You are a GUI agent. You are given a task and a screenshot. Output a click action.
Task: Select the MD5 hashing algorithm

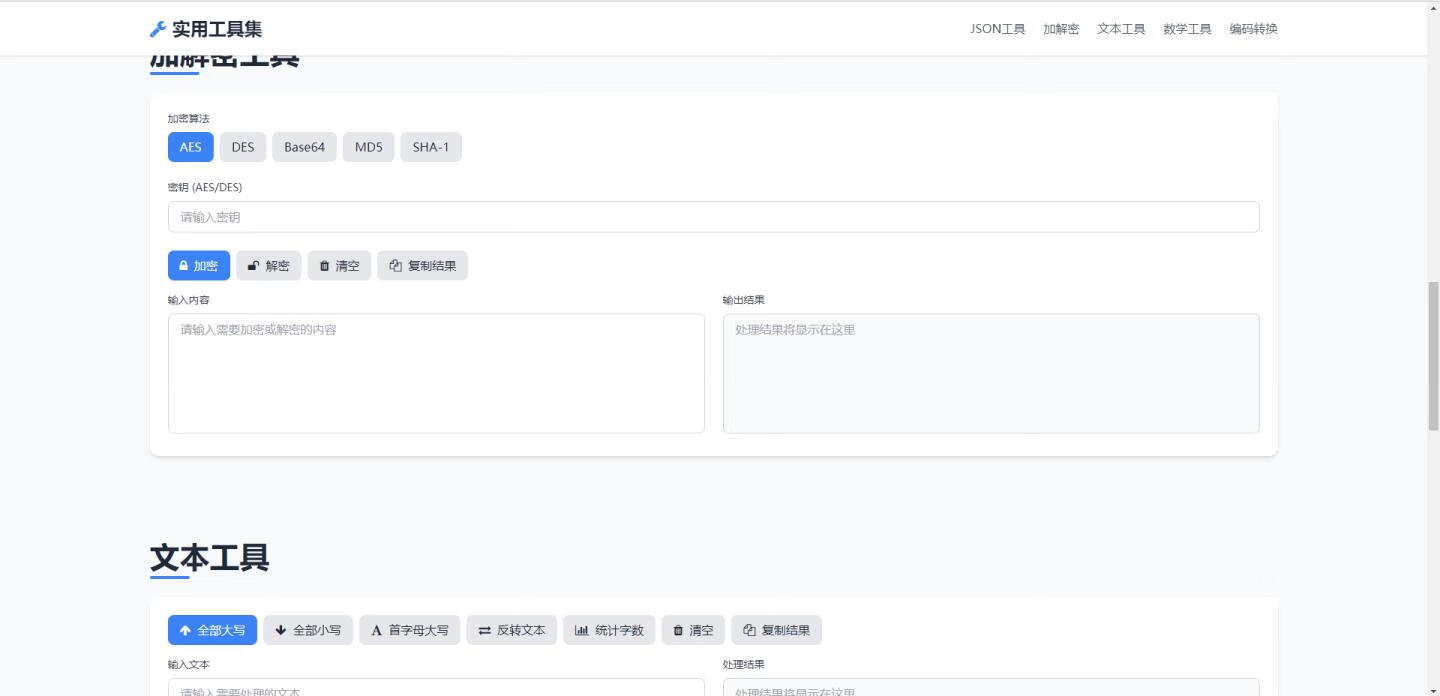368,147
